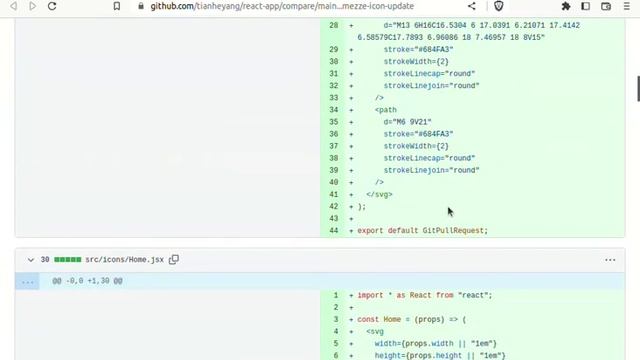Share the page using the share icon

tap(472, 6)
